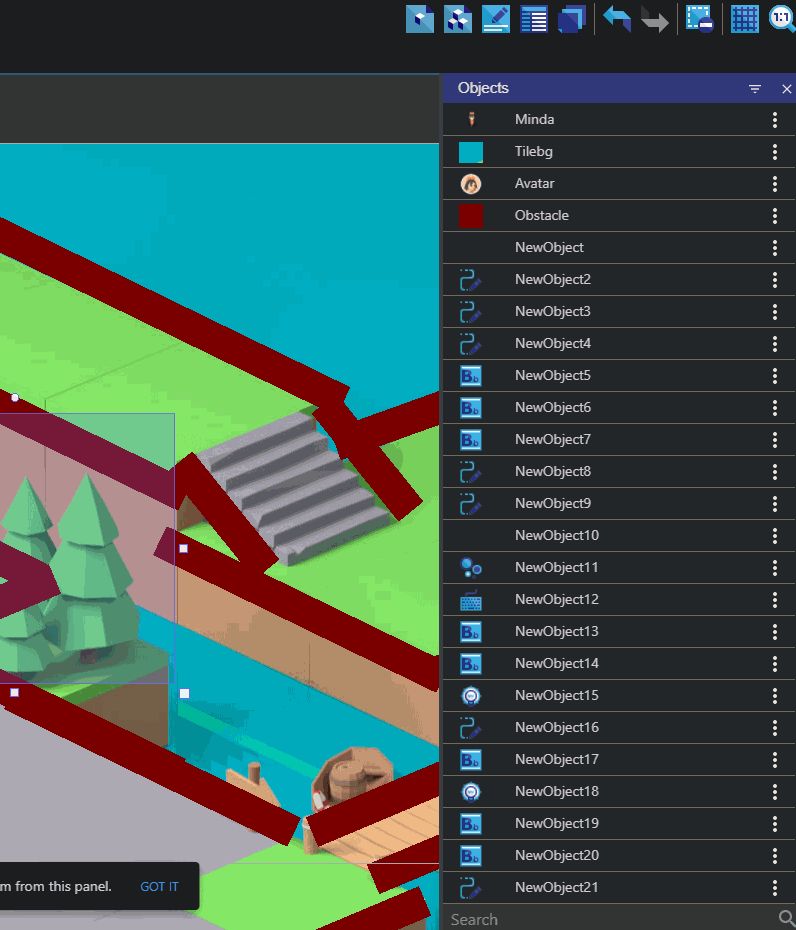Viewport: 796px width, 930px height.
Task: Select NewObject in the list
Action: click(619, 247)
